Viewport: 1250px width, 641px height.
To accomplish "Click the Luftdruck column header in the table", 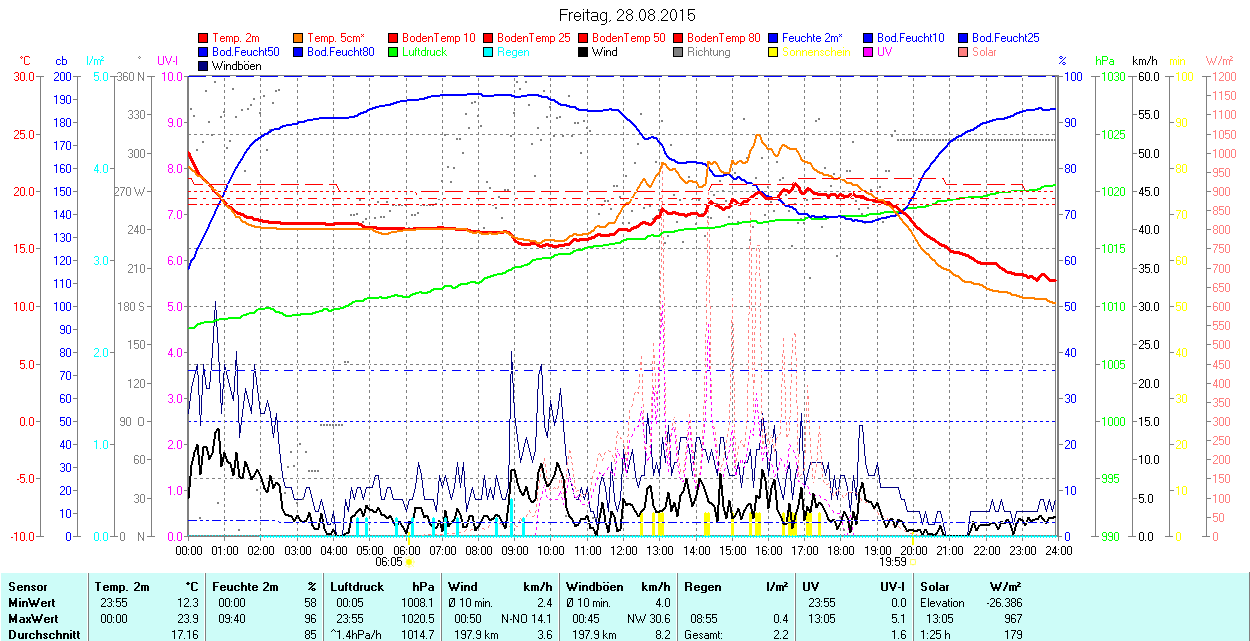I will tap(358, 587).
